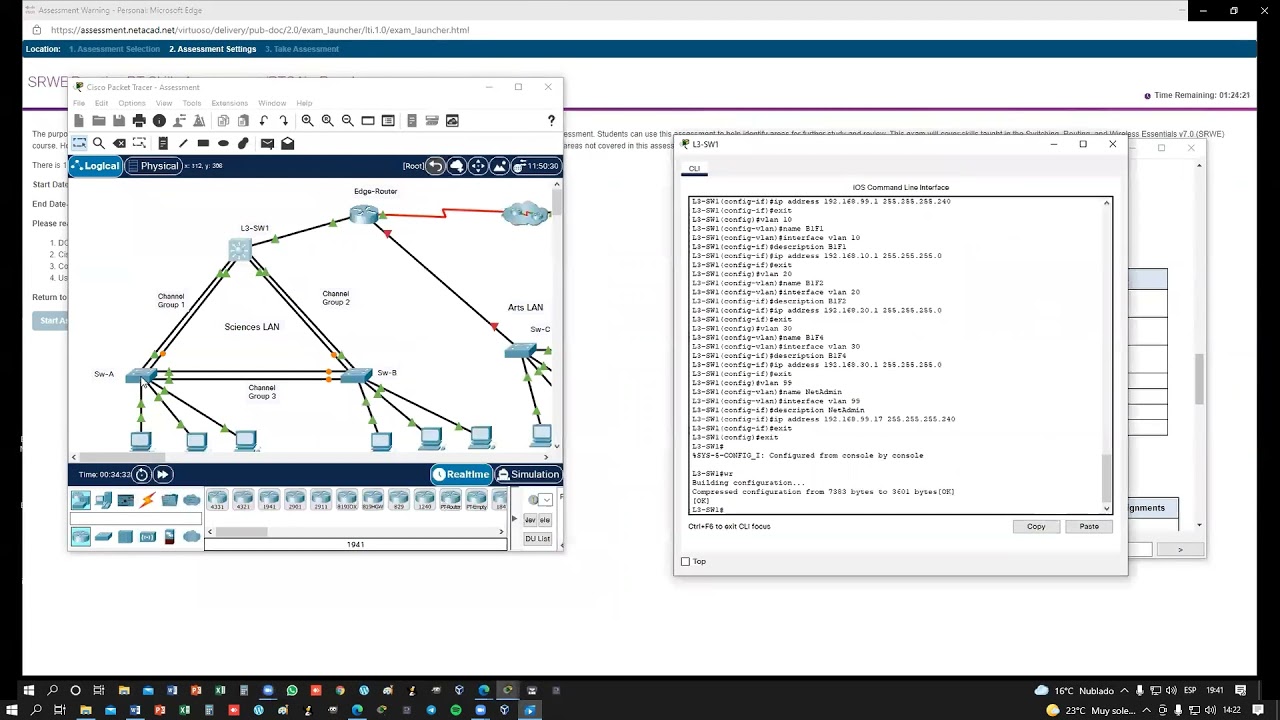Select the Switches device subcategory
The width and height of the screenshot is (1280, 720).
tap(103, 537)
